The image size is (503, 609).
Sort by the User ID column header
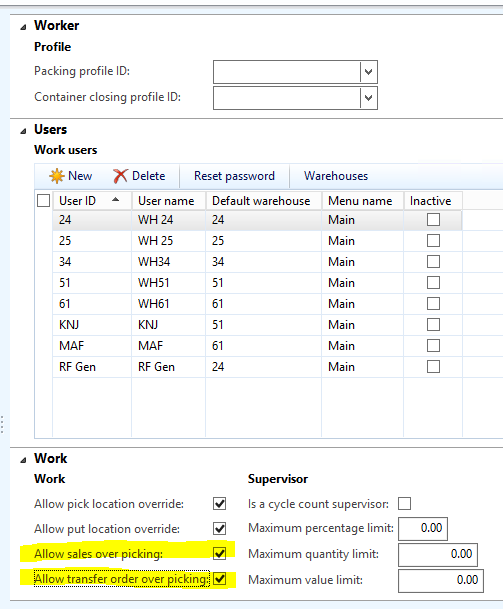click(92, 201)
